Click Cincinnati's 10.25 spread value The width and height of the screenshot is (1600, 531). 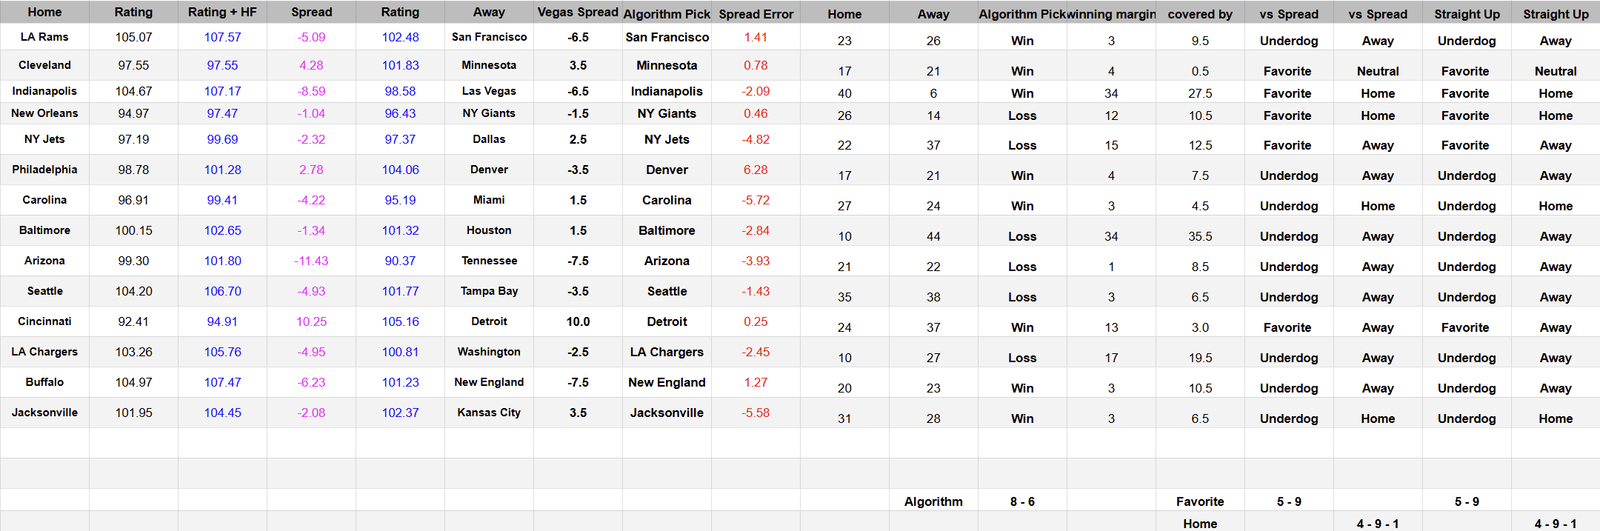[311, 322]
